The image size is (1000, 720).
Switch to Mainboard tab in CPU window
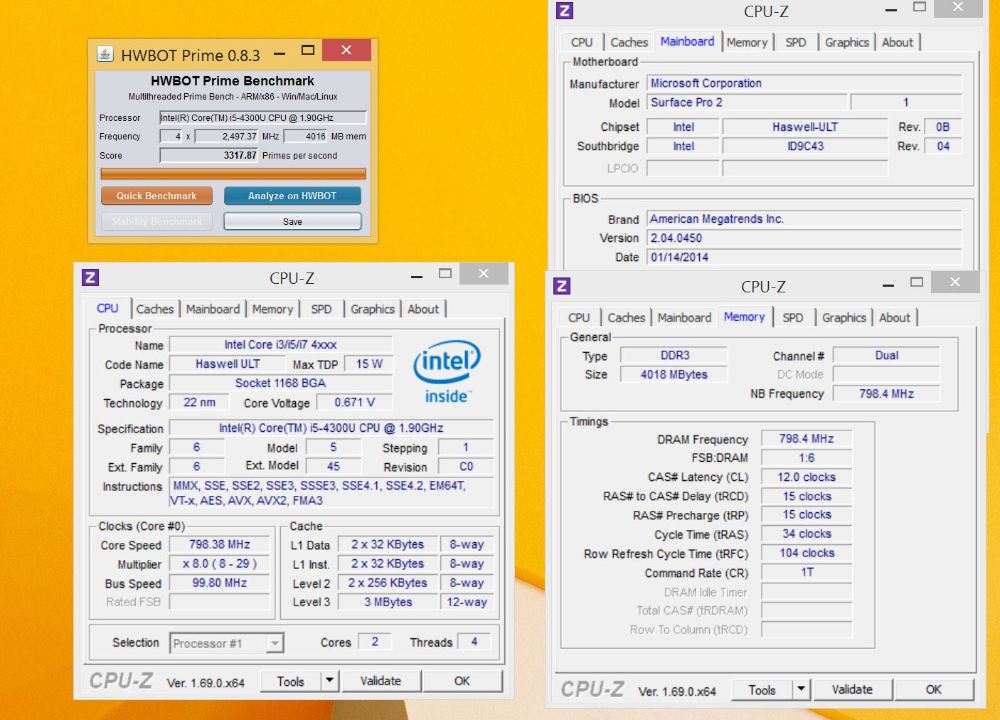pyautogui.click(x=213, y=309)
